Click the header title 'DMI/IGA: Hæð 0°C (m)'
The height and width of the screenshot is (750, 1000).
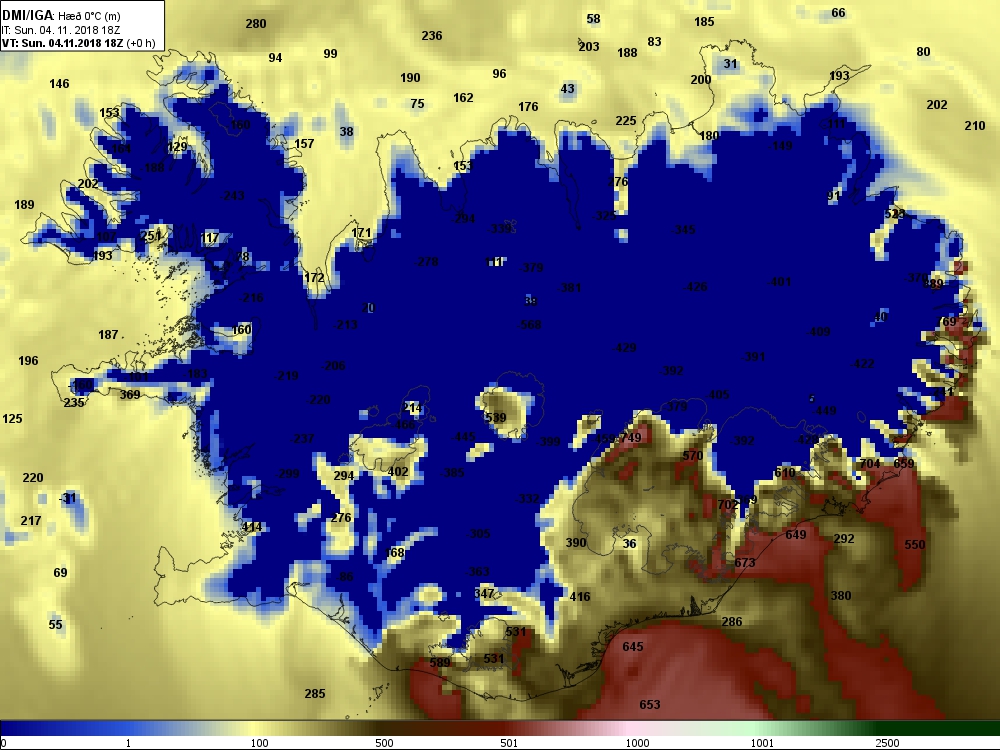(61, 16)
